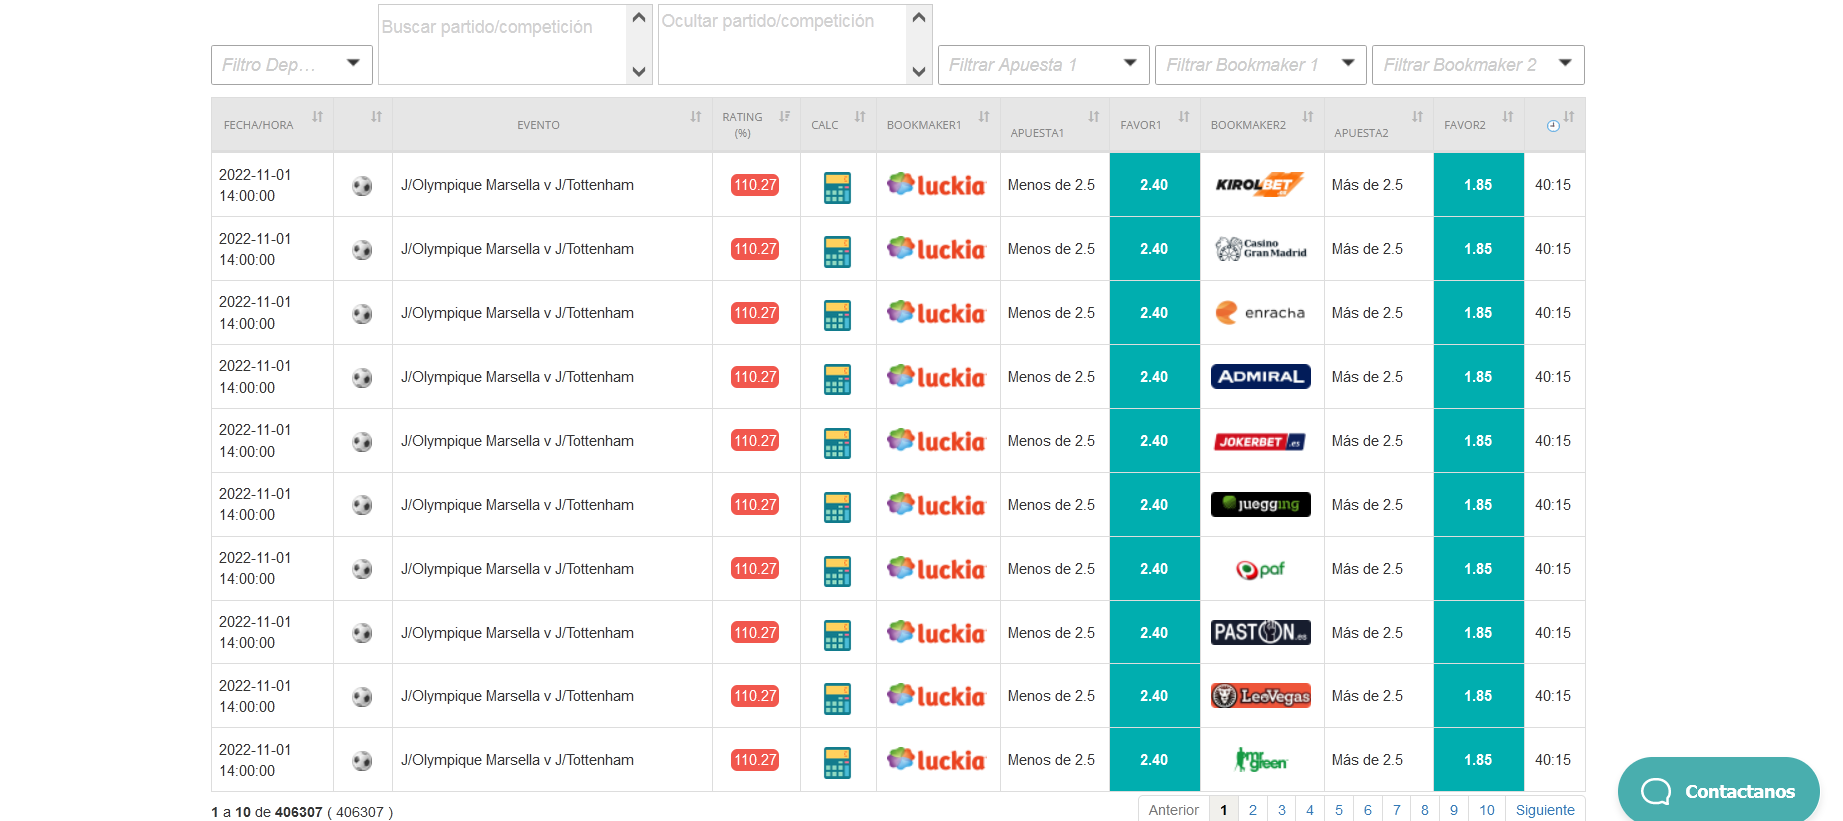Screen dimensions: 1843x821
Task: Focus the Buscar partido/competición field
Action: (503, 44)
